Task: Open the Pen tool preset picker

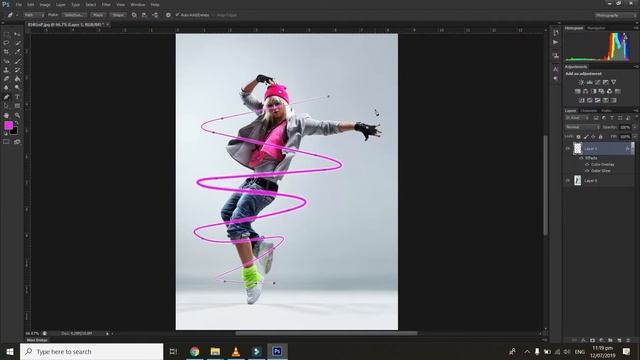Action: pos(12,15)
